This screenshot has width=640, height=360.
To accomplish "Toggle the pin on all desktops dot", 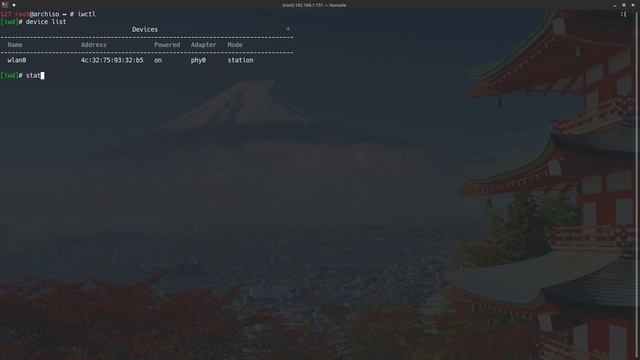I will [14, 5].
